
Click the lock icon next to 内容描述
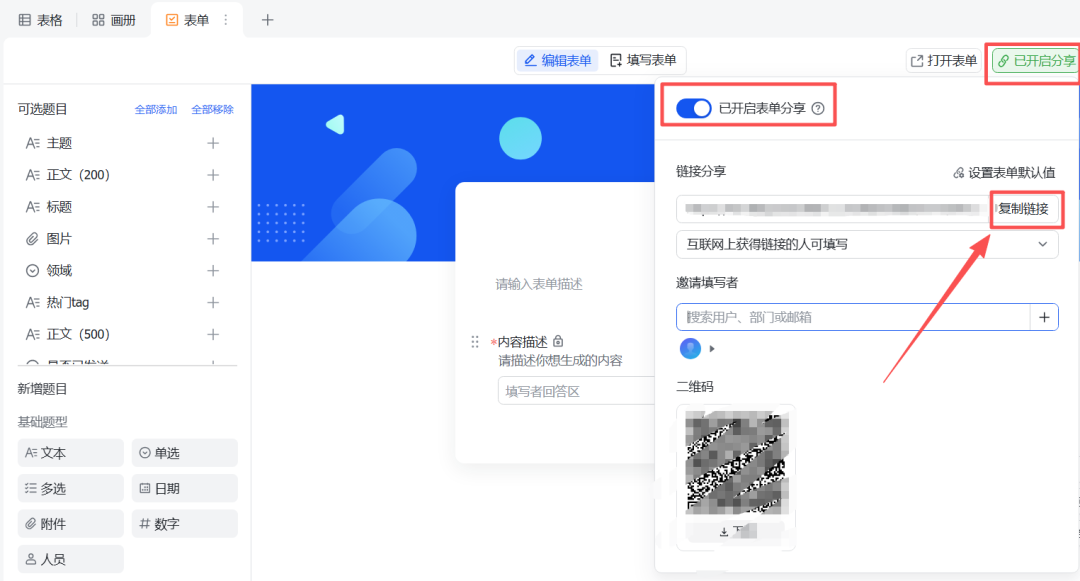coord(558,341)
